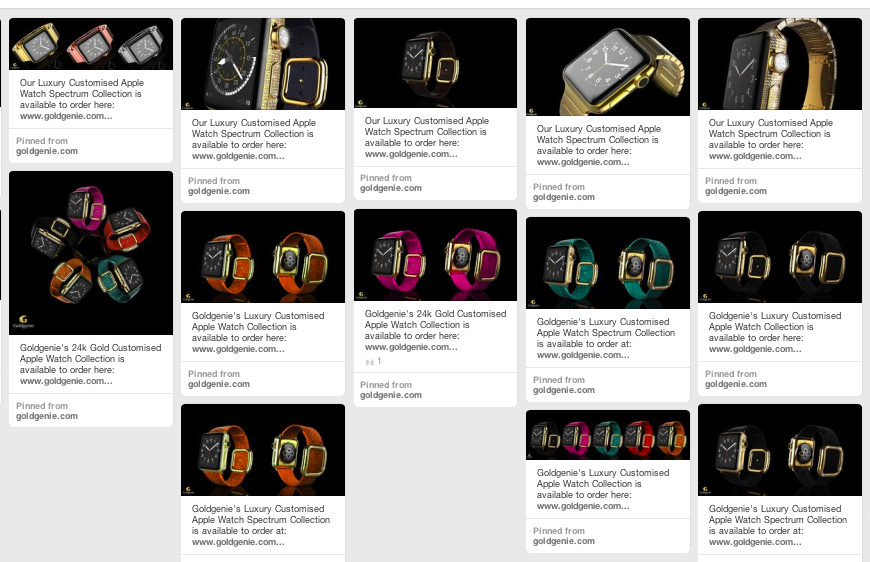The height and width of the screenshot is (562, 870).
Task: Open the row of five colored watches image
Action: pos(608,435)
